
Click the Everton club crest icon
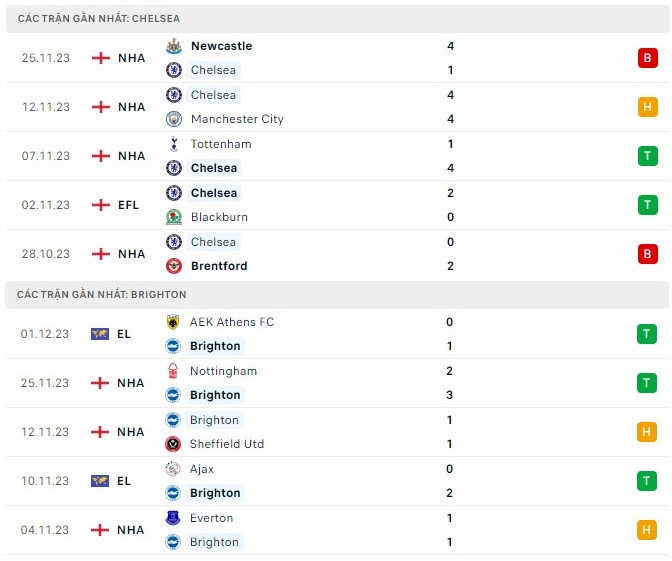click(174, 518)
